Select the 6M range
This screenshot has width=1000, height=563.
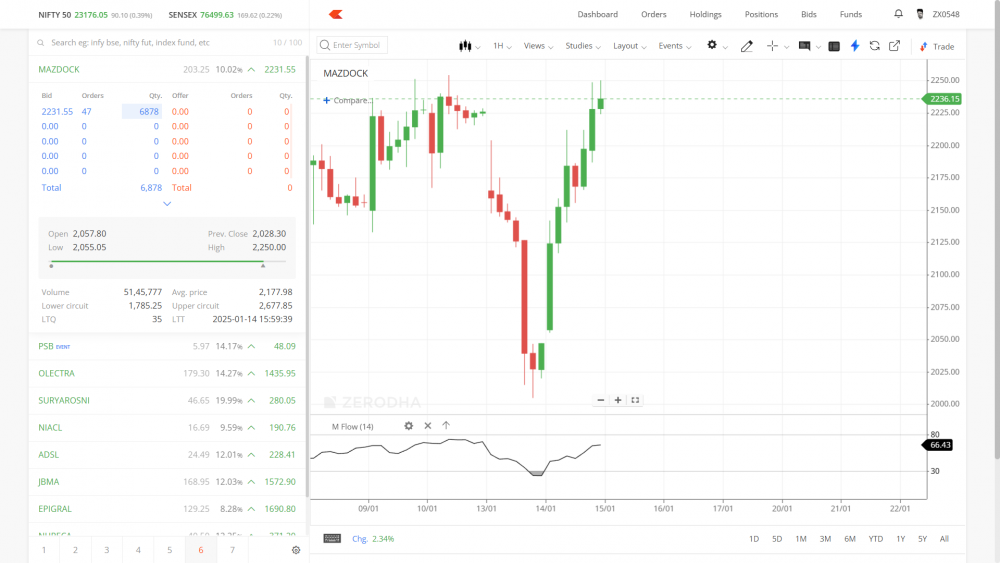coord(850,539)
